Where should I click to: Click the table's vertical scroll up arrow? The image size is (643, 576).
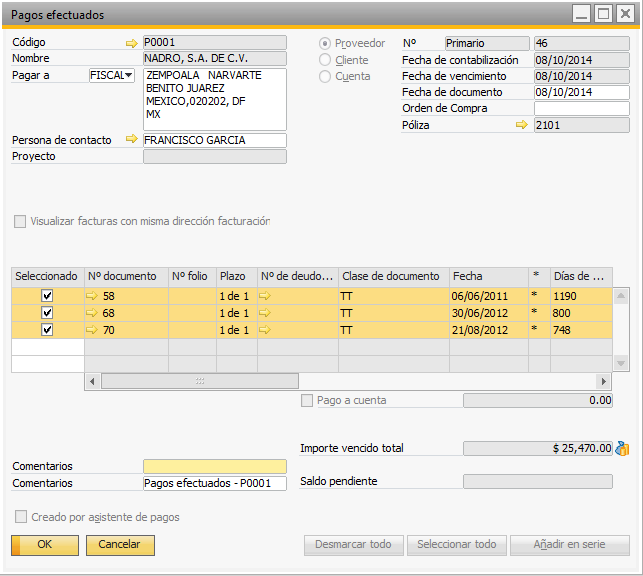pos(621,296)
